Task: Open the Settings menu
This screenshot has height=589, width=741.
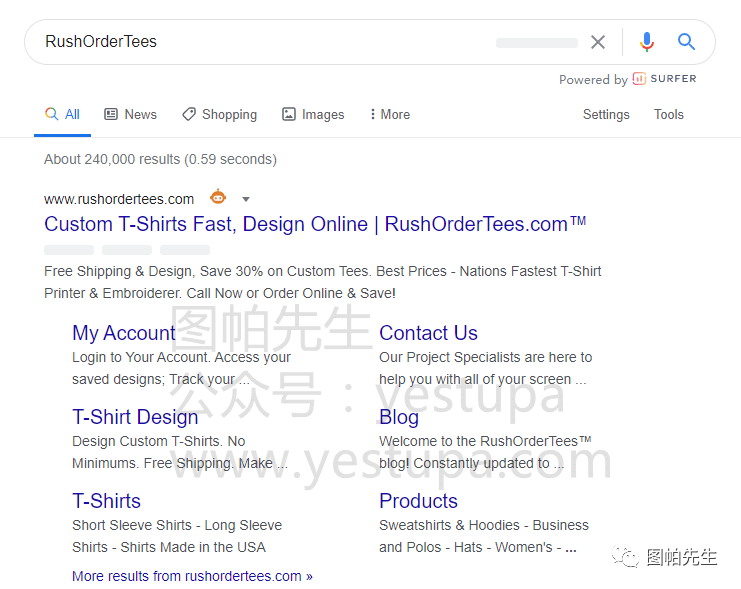Action: click(606, 115)
